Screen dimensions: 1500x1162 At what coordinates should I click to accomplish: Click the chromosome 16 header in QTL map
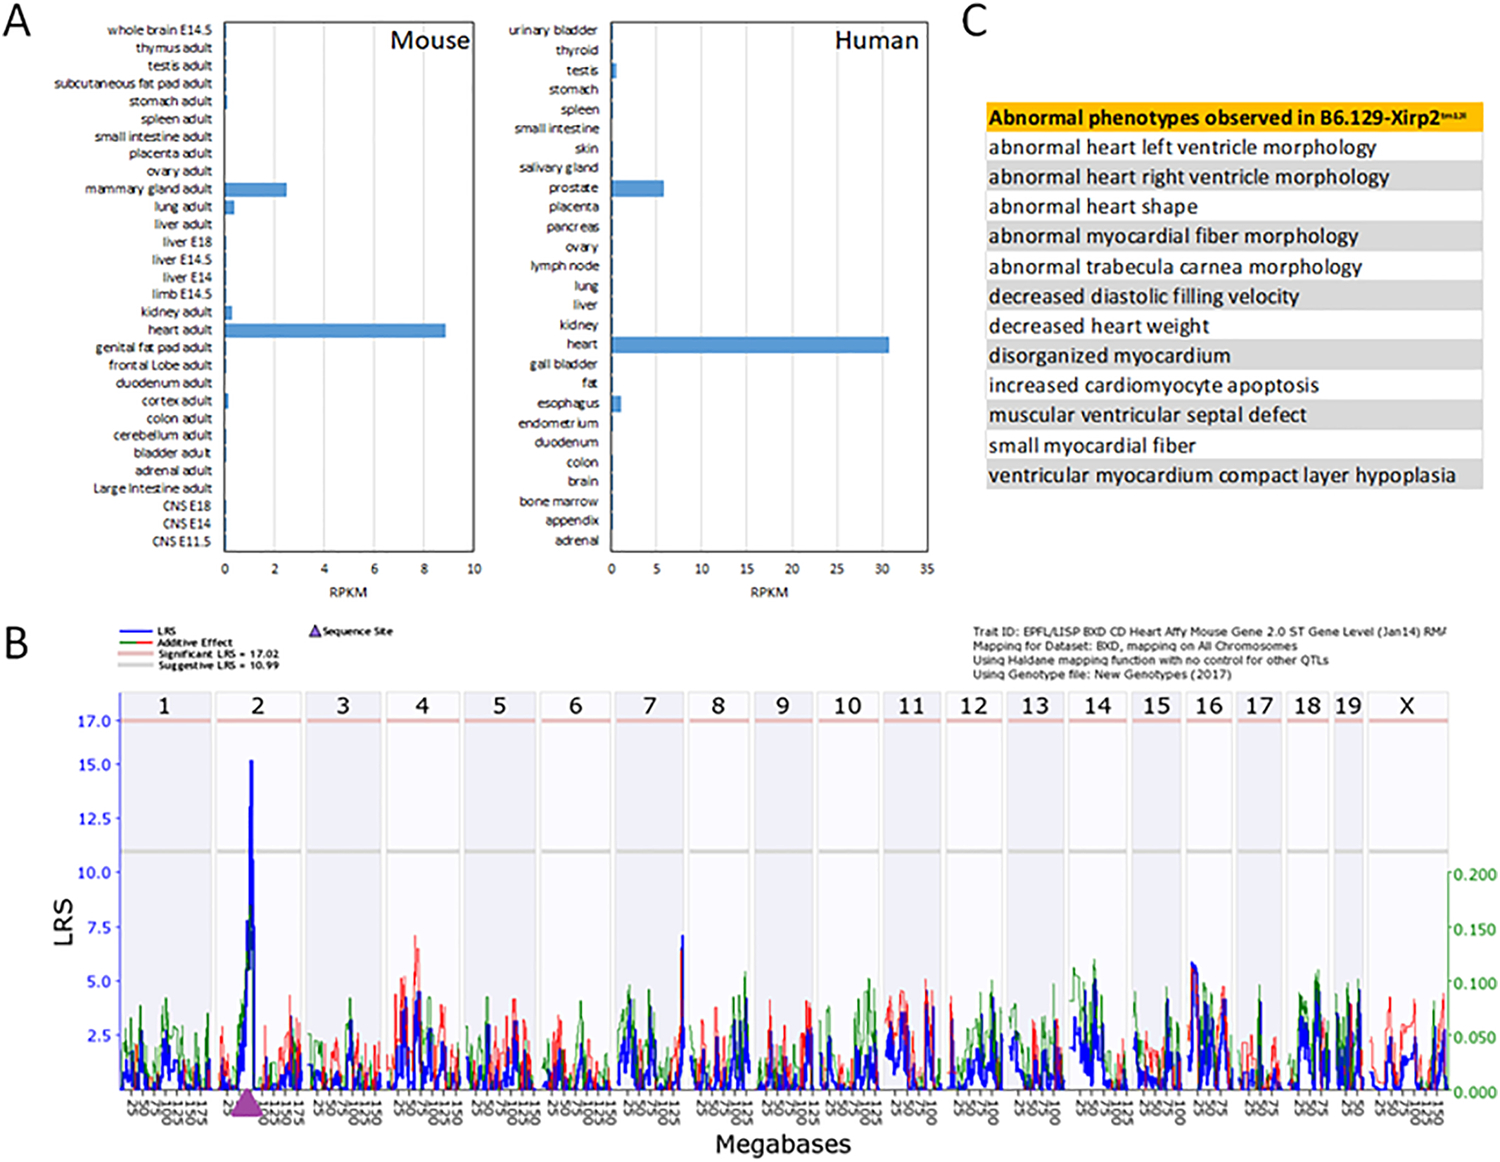click(x=1209, y=706)
